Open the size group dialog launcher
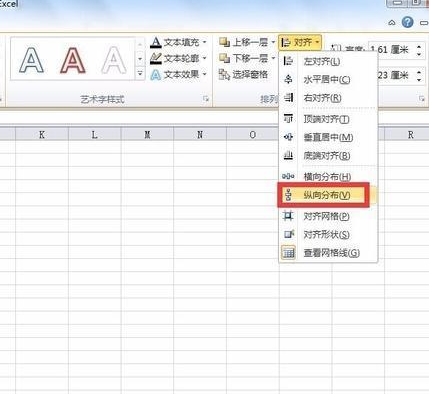 pyautogui.click(x=421, y=99)
